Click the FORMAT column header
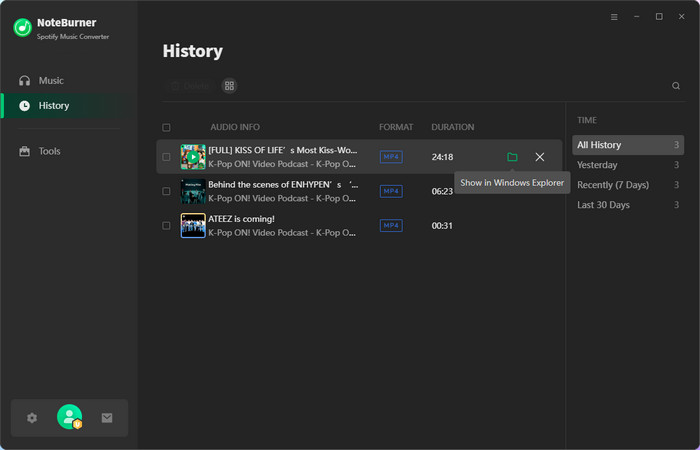Viewport: 700px width, 450px height. (396, 127)
